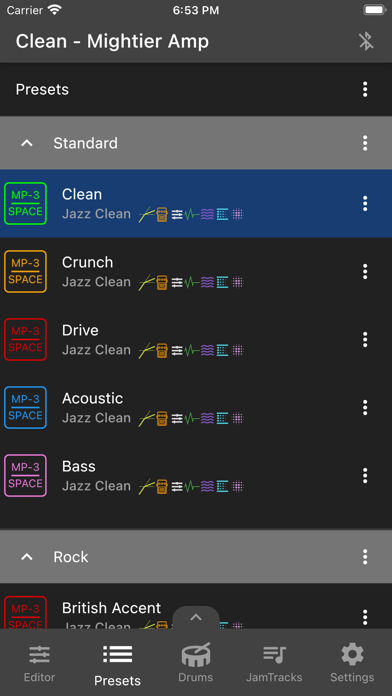Screen dimensions: 392x696
Task: Expand the bottom pull-up handle chevron
Action: [196, 617]
